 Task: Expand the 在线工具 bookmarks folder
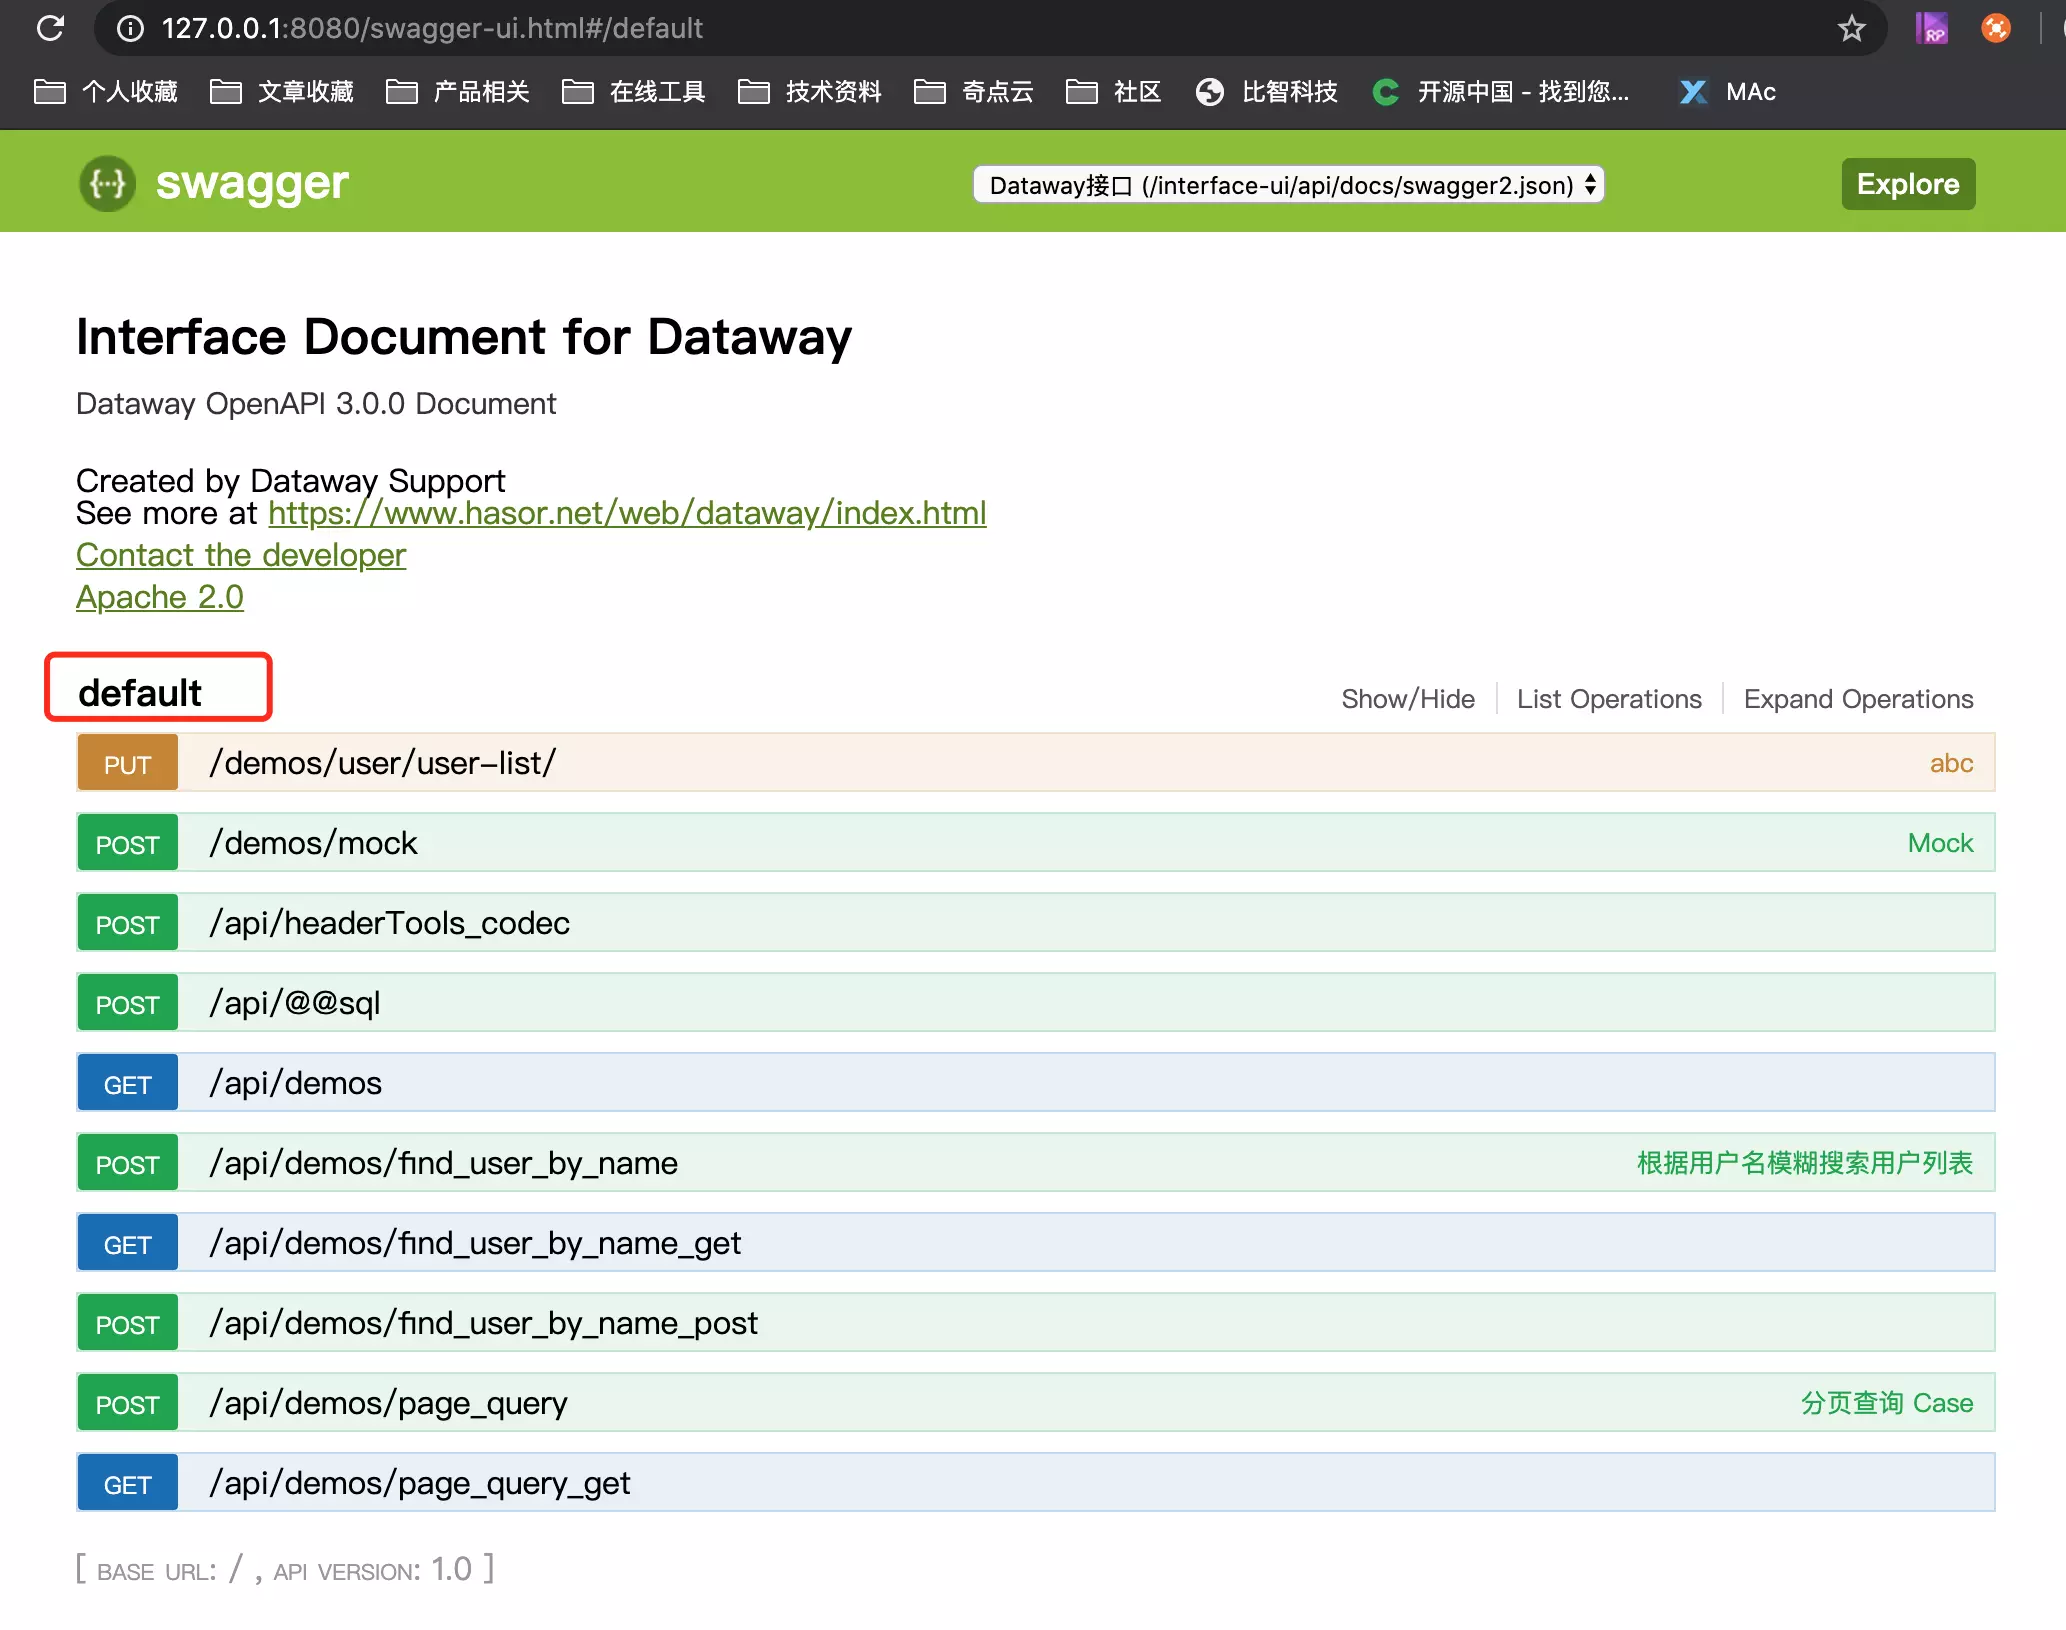point(634,92)
